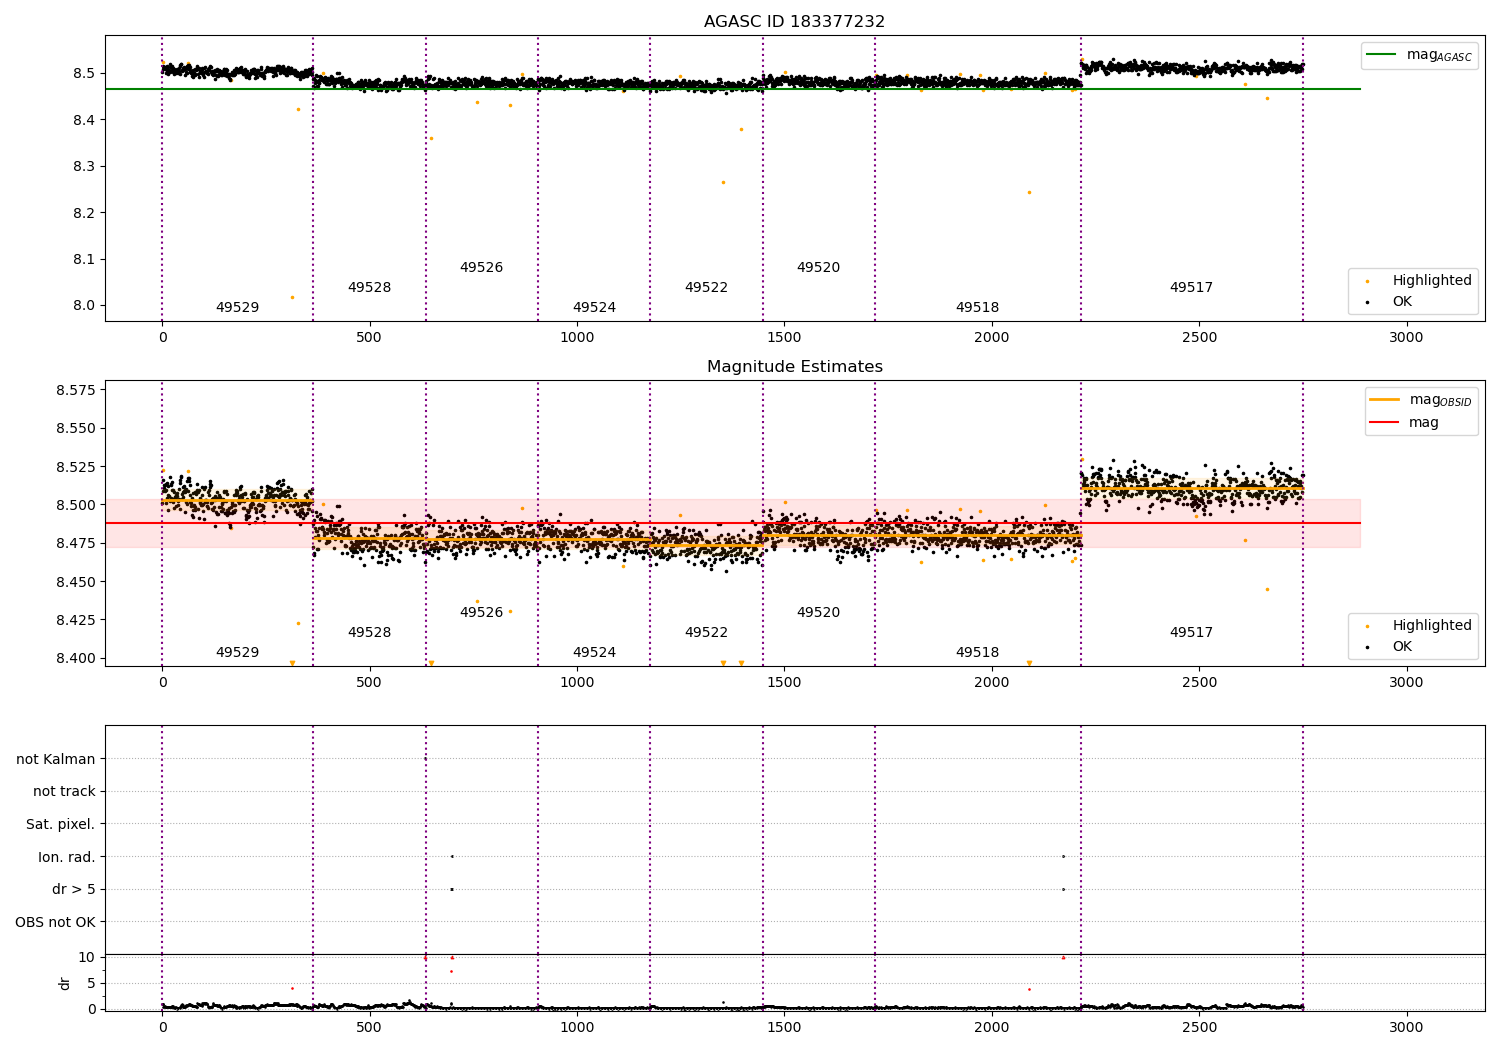Select obsid label 49522 in the AGASC ID plot

pos(706,287)
